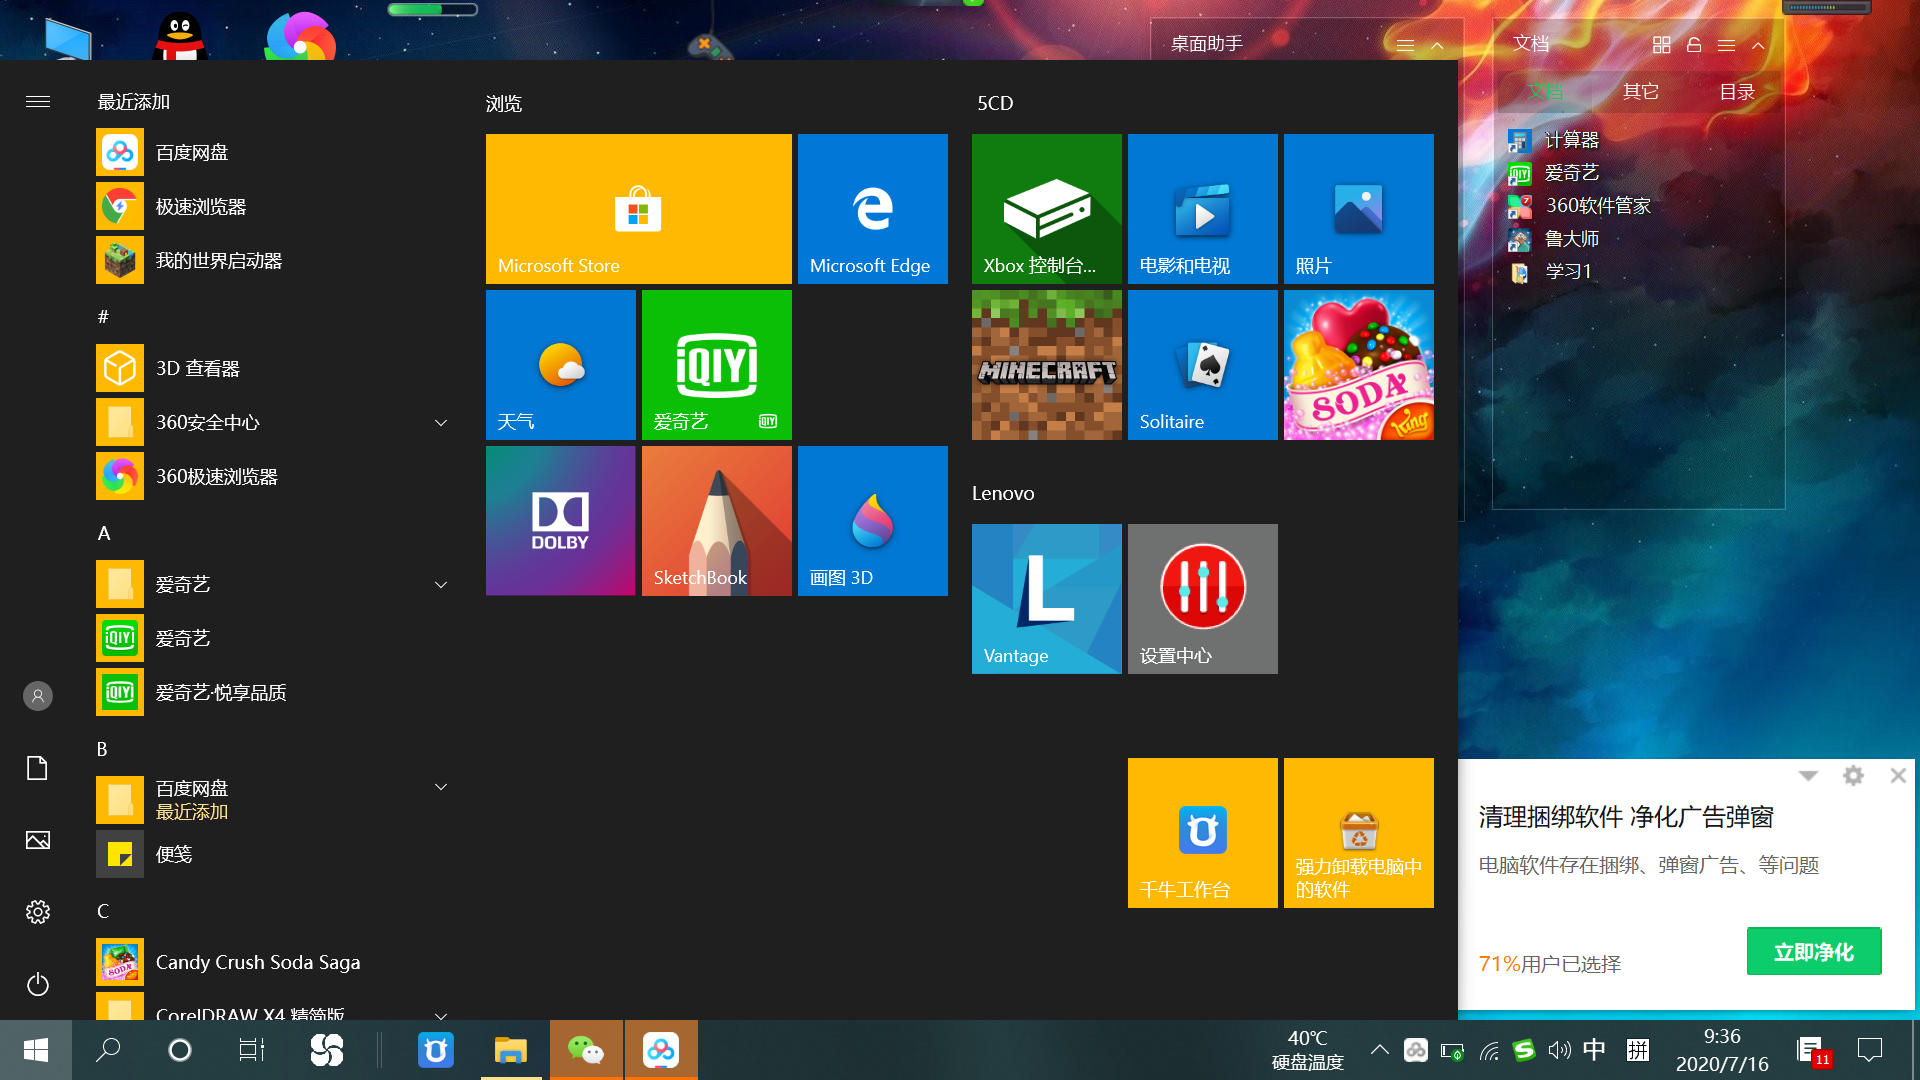This screenshot has width=1920, height=1080.
Task: Open 360极速浏览器 in the app list
Action: tap(275, 476)
